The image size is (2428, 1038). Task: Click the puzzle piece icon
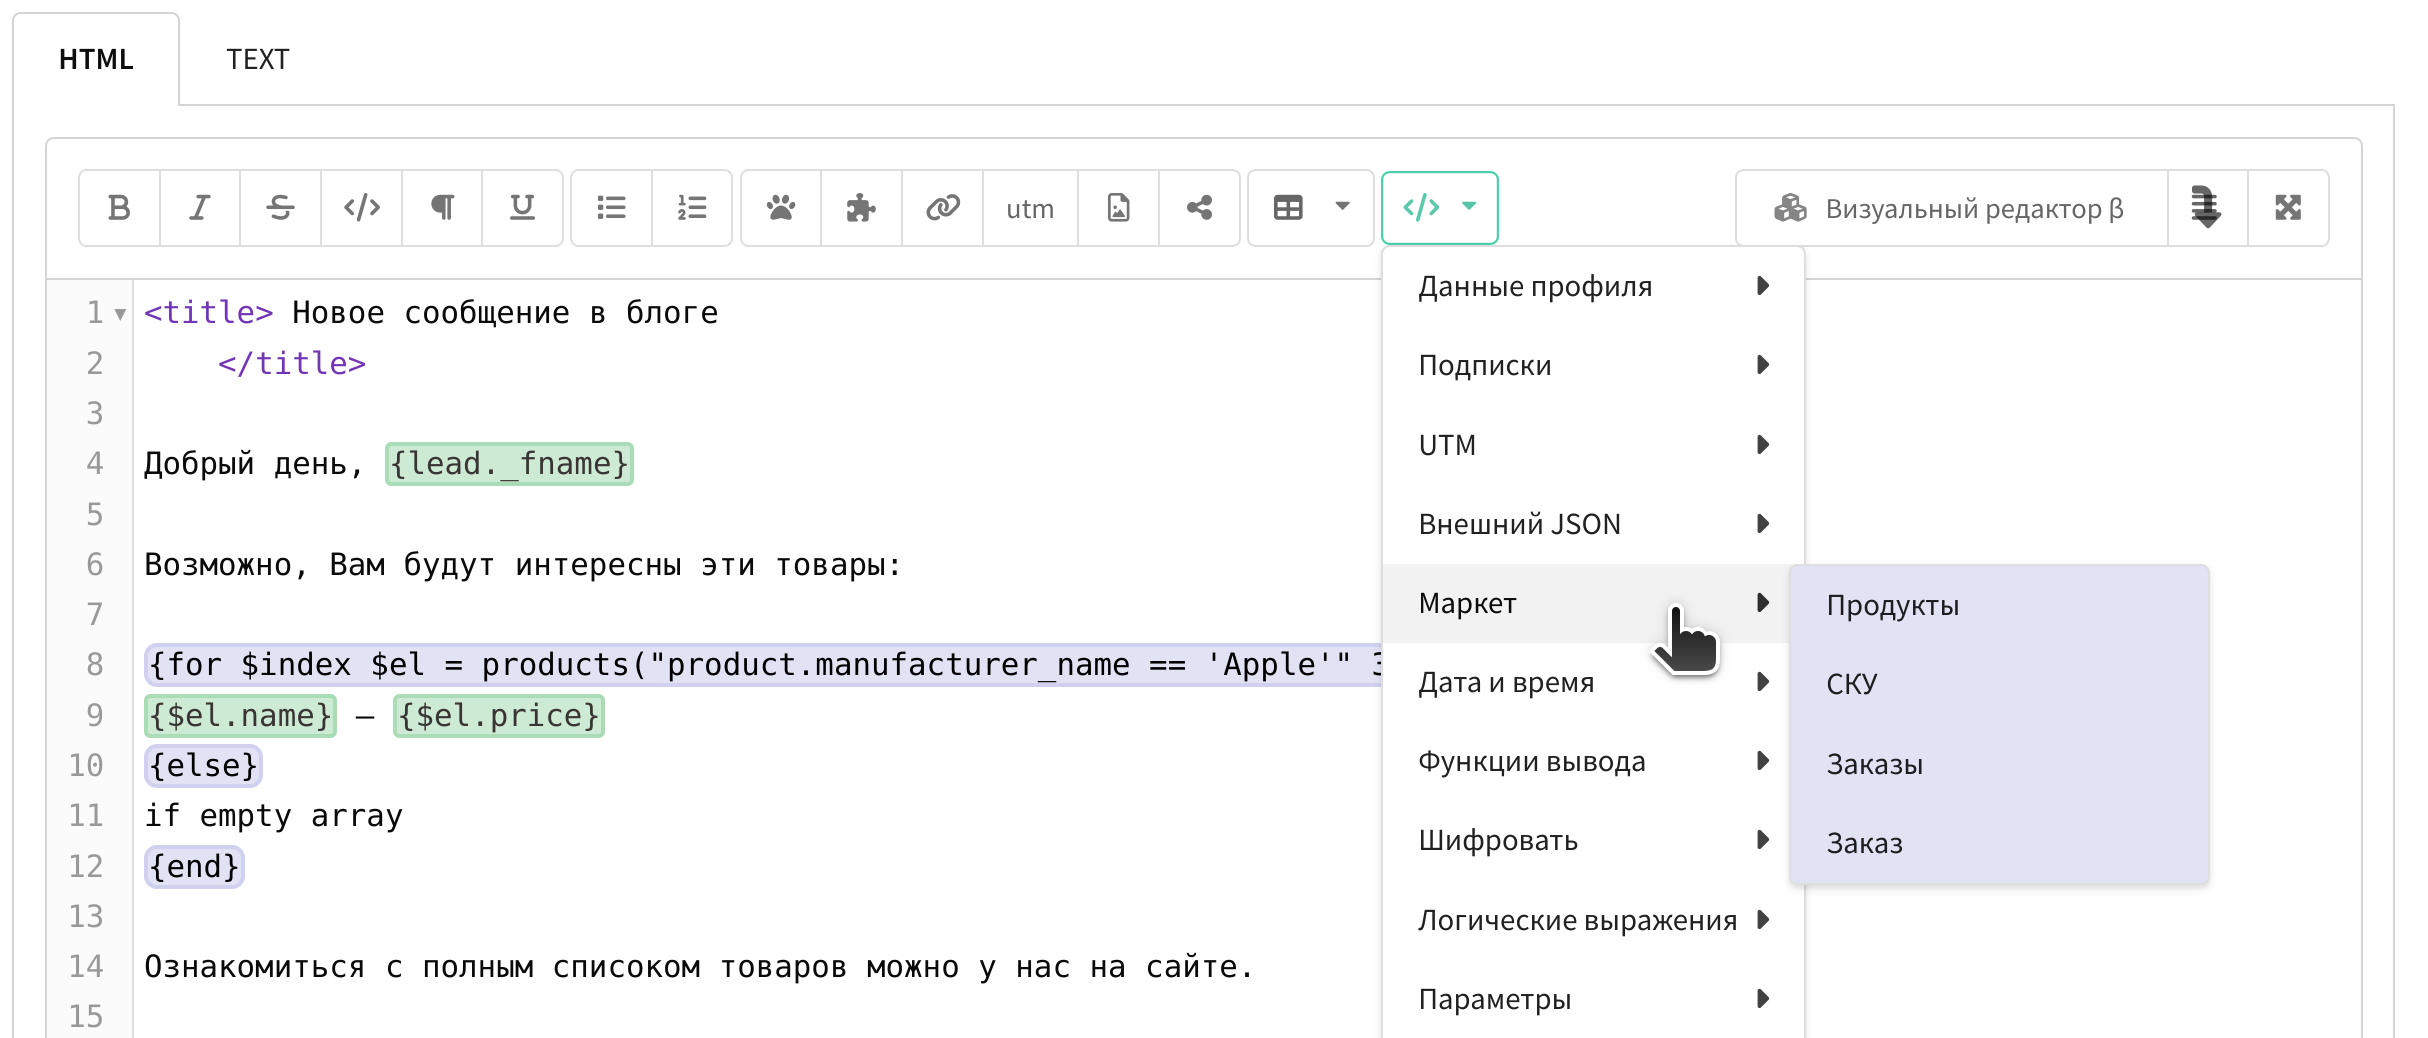[861, 208]
